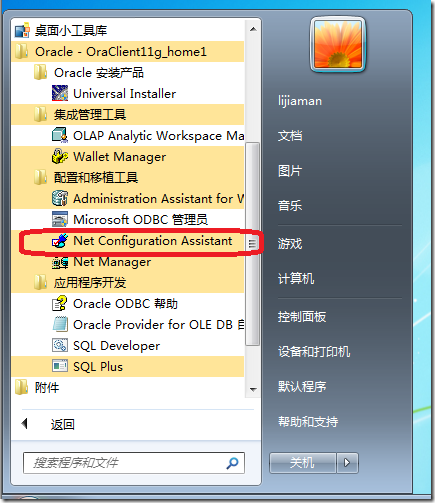Launch SQL Developer entry text

(x=117, y=346)
